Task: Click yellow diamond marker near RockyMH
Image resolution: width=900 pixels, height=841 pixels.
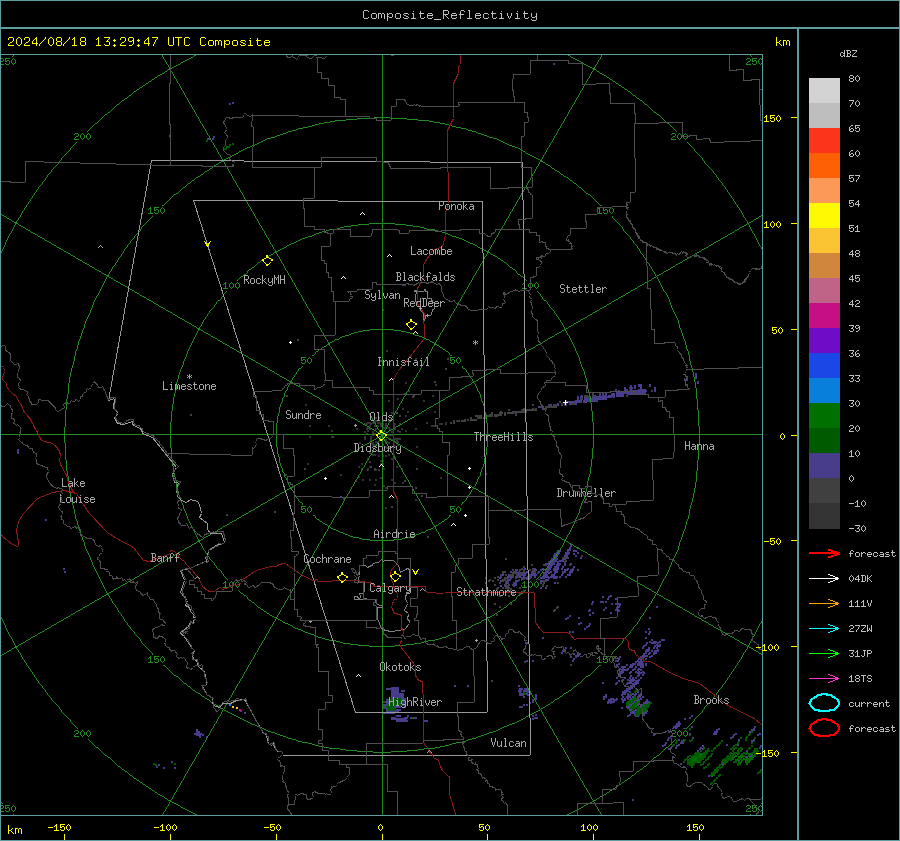Action: coord(267,261)
